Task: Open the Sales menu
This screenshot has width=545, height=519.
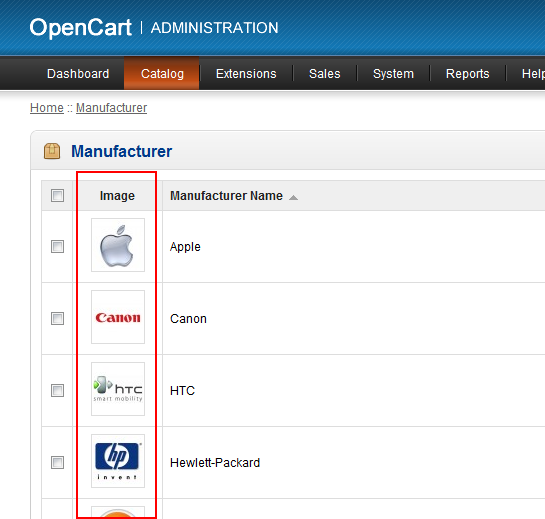Action: [325, 74]
